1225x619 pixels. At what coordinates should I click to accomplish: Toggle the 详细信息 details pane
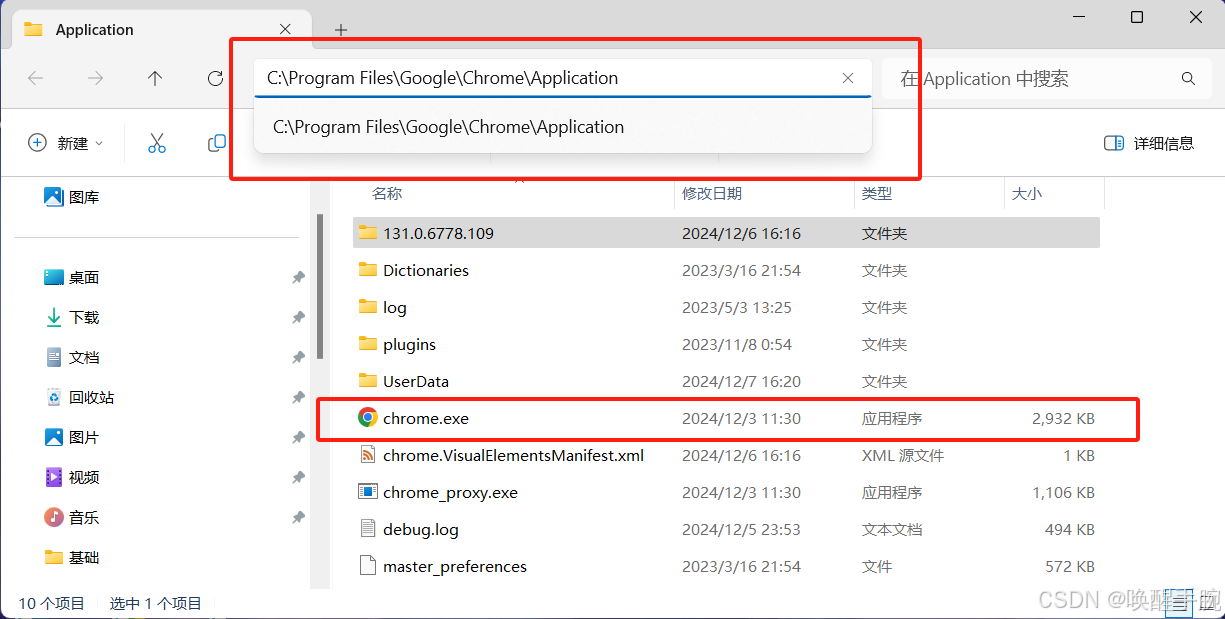click(1149, 143)
